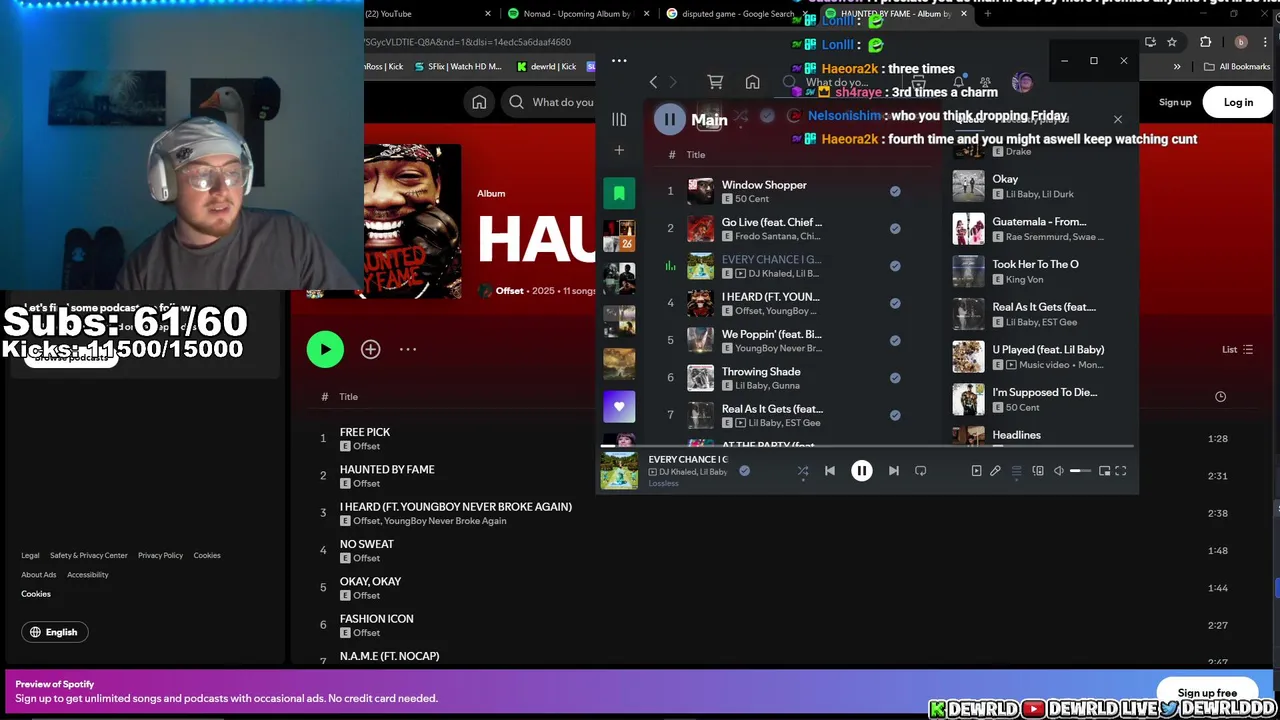Toggle saved checkmark for I HEARD in playlist
Viewport: 1280px width, 720px height.
(x=895, y=303)
